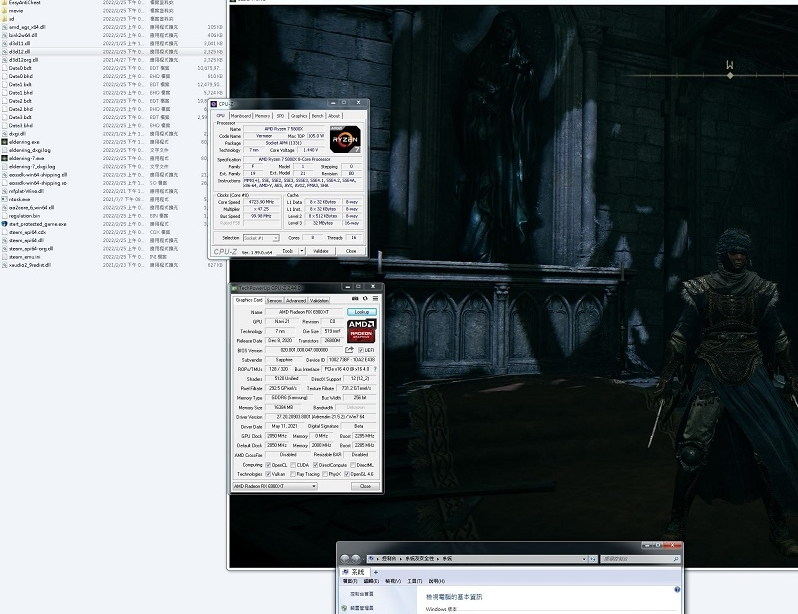
Task: Expand the Tools dropdown arrow in CPU-Z
Action: coord(301,251)
